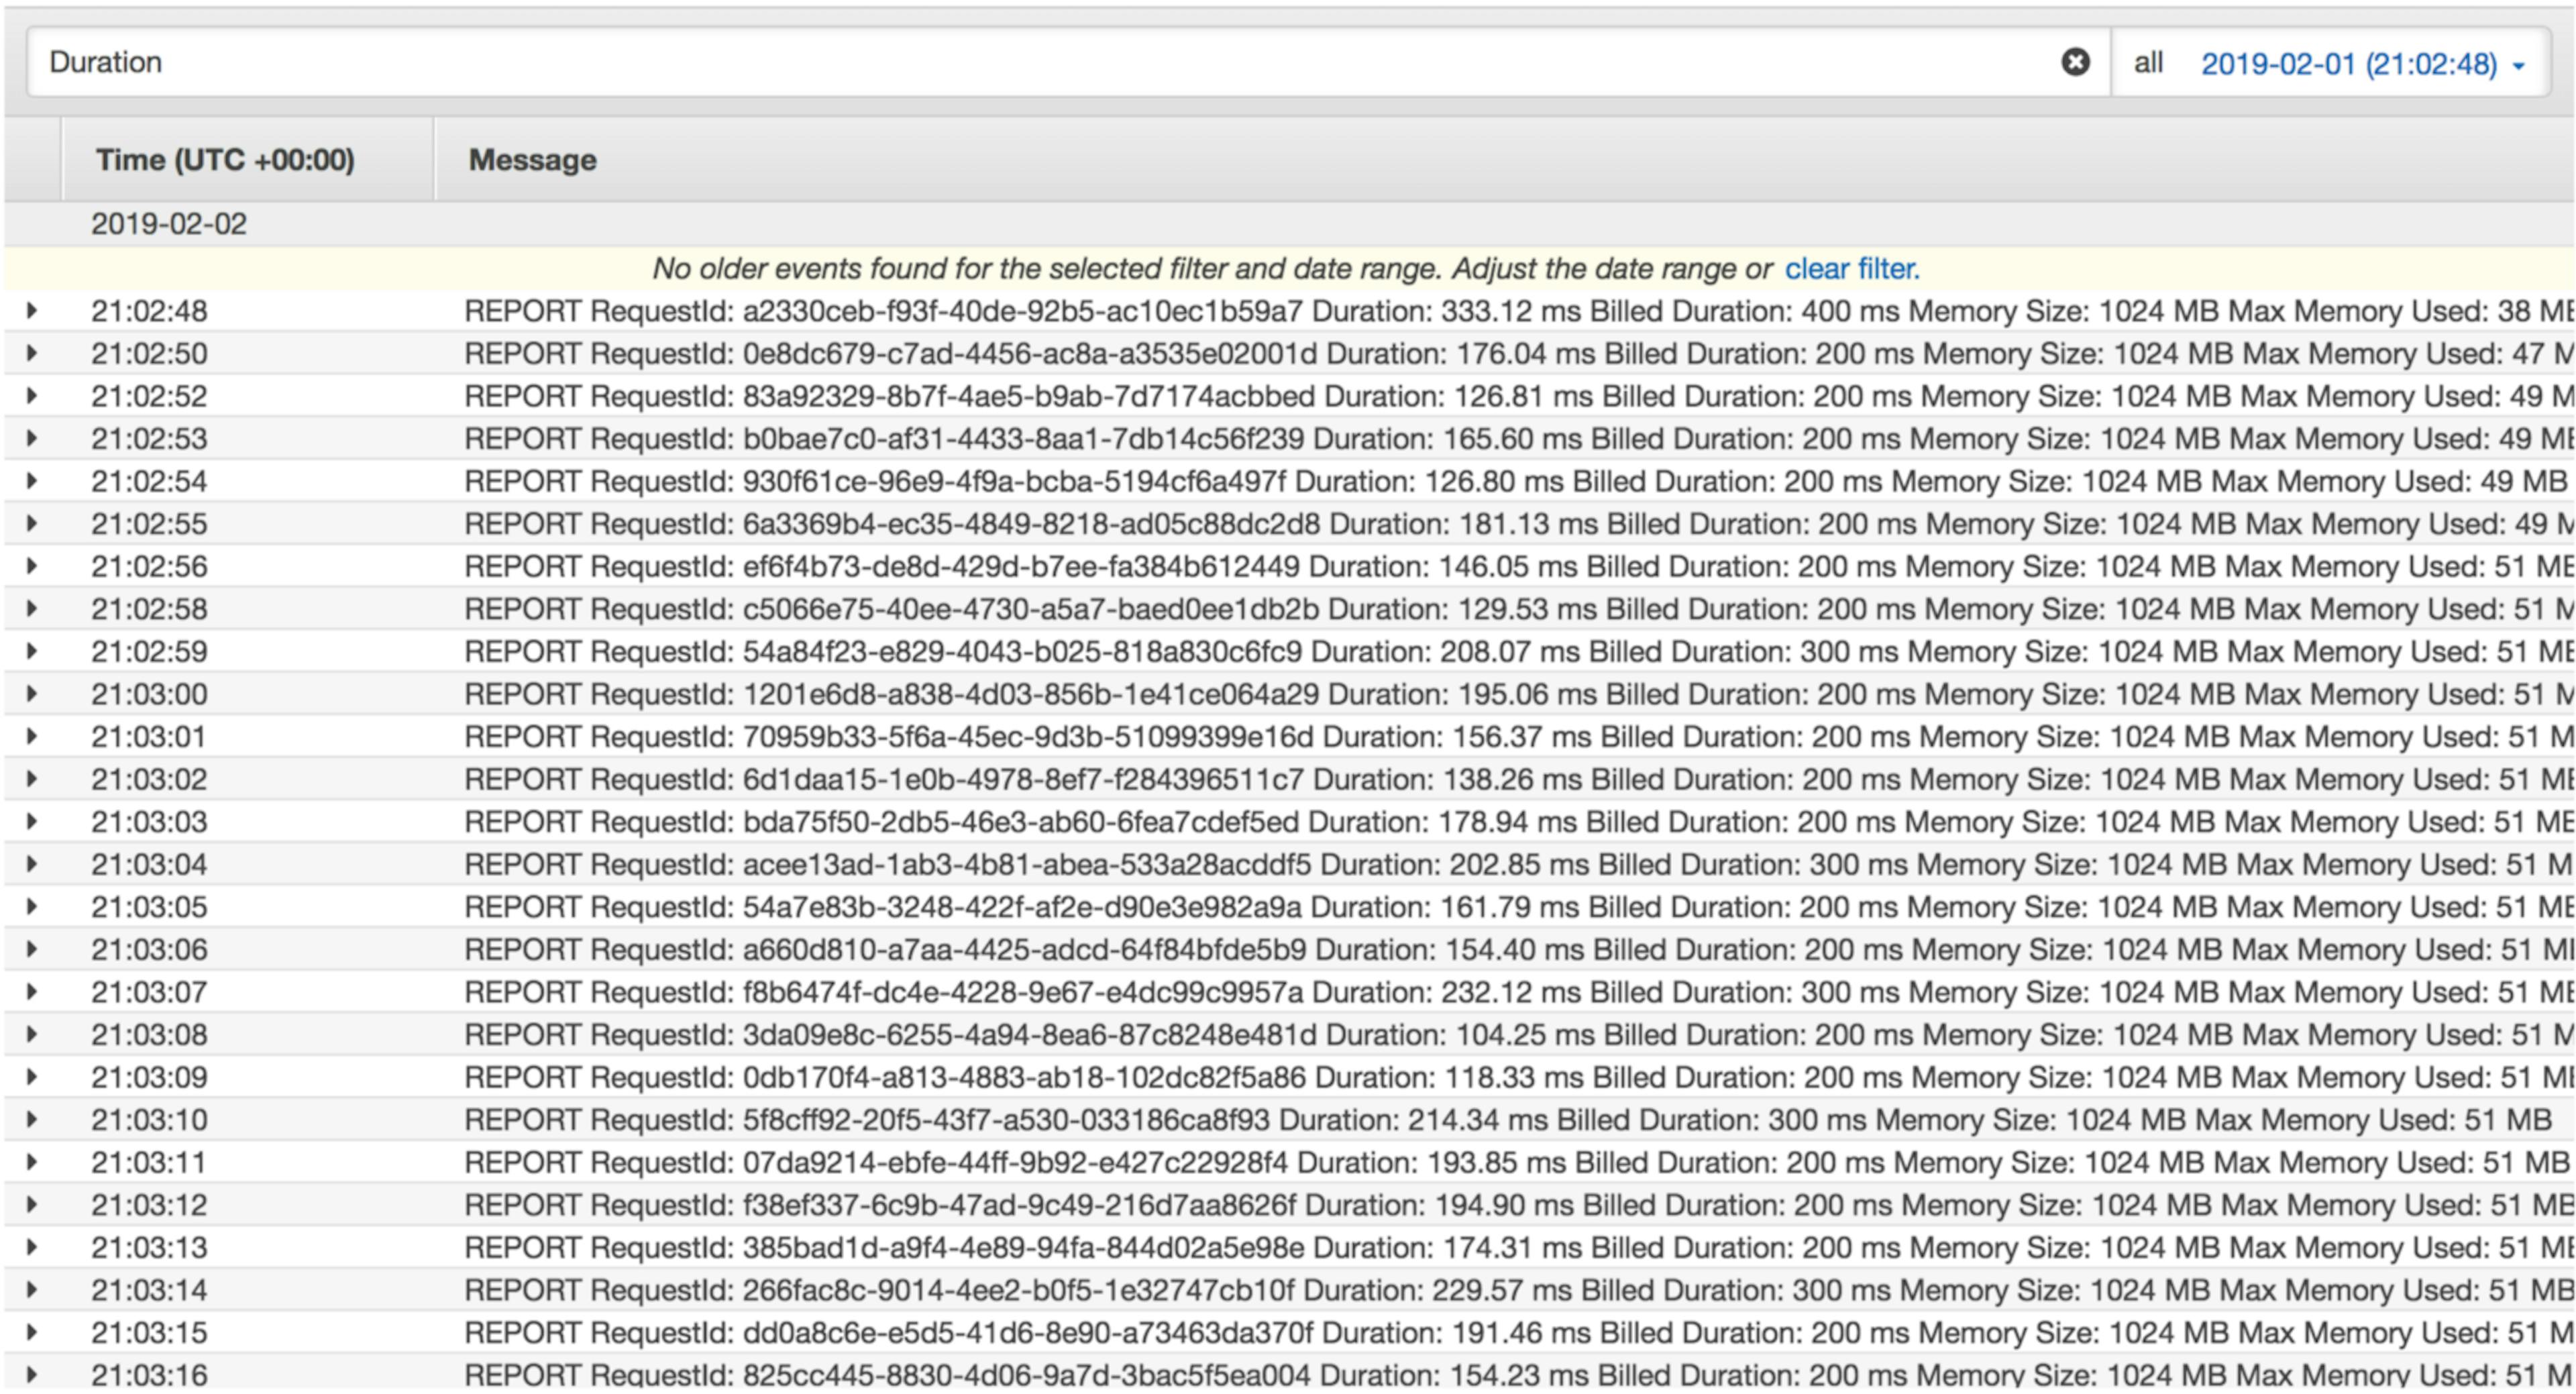Expand the 21:03:14 event with 229.57 ms

click(x=32, y=1290)
